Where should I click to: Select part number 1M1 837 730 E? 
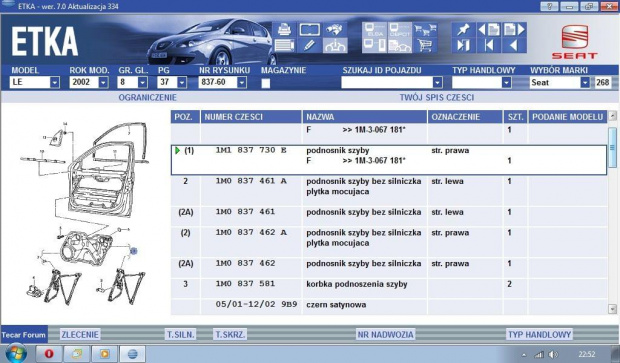(251, 150)
